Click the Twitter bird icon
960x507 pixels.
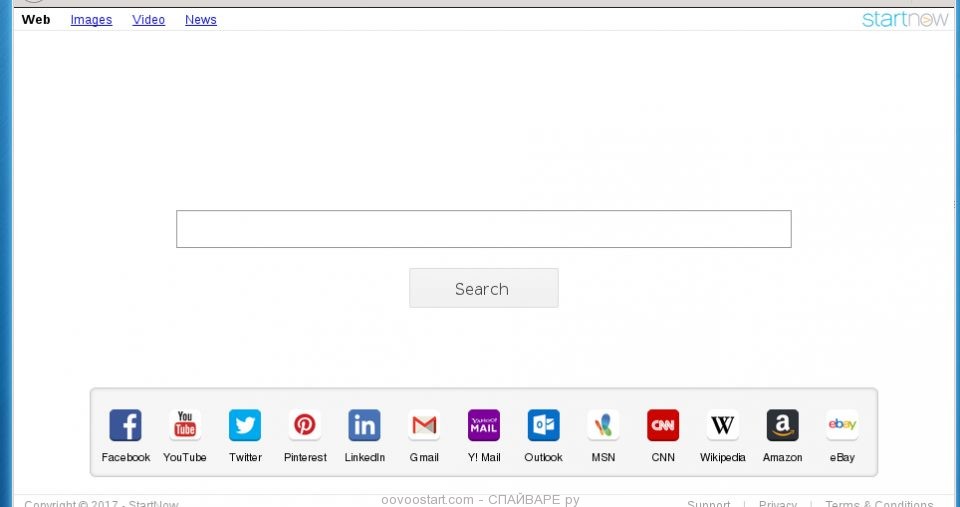coord(245,426)
